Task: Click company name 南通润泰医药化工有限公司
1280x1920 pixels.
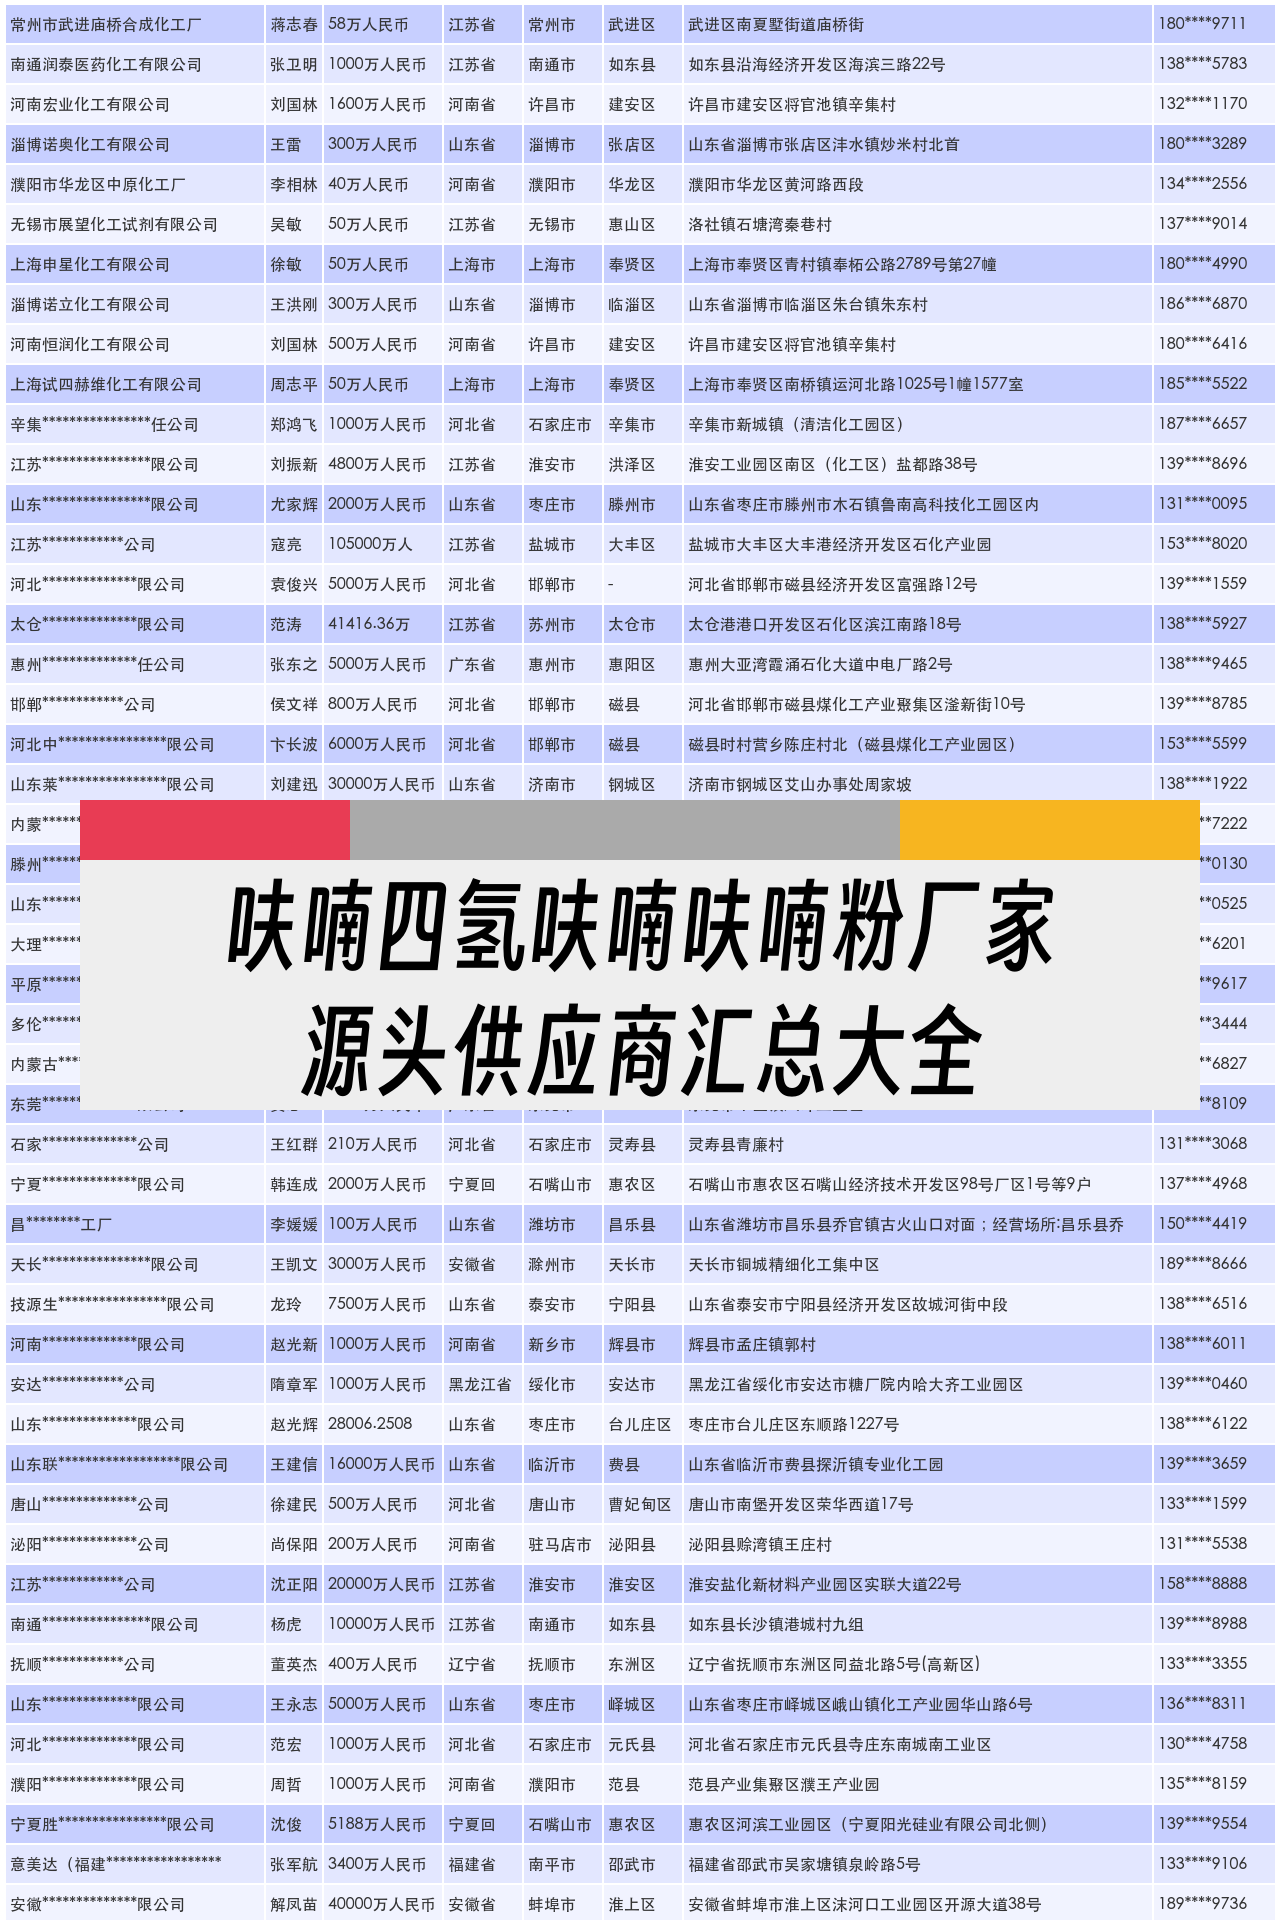Action: pyautogui.click(x=106, y=64)
